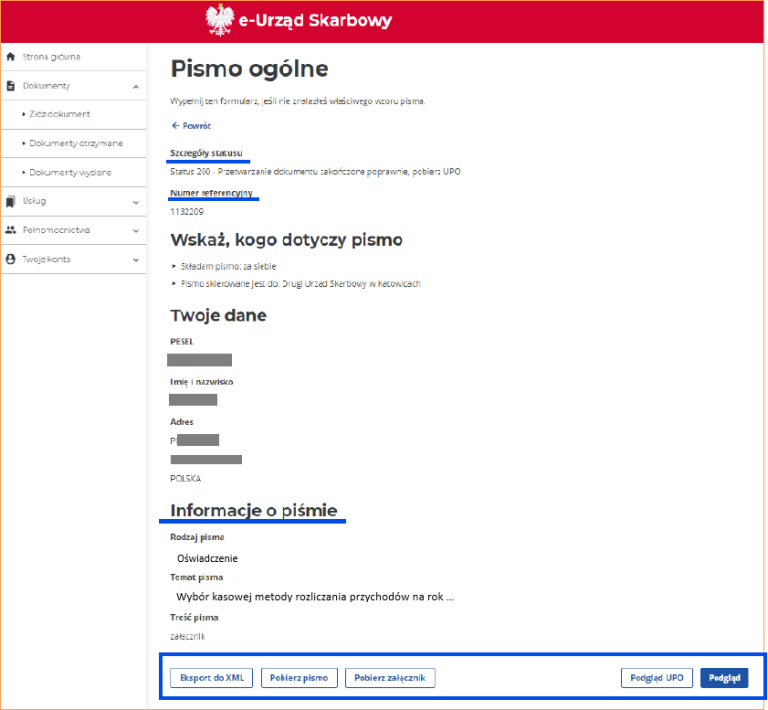Open Podgląd UPO preview

(x=657, y=678)
